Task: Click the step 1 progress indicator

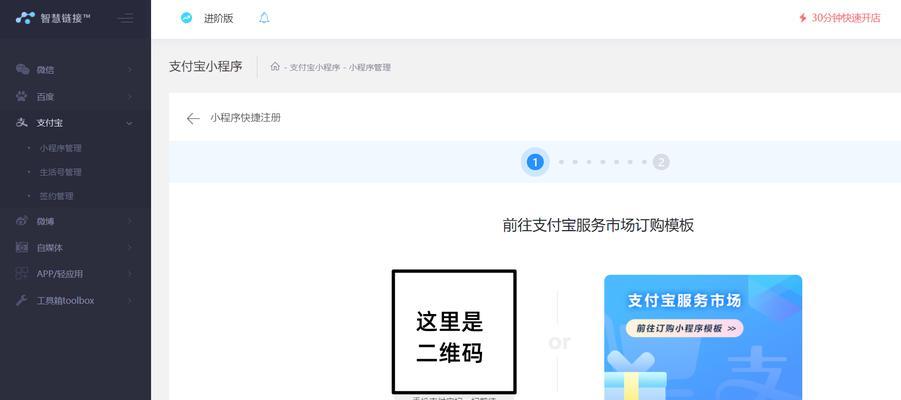Action: [535, 162]
